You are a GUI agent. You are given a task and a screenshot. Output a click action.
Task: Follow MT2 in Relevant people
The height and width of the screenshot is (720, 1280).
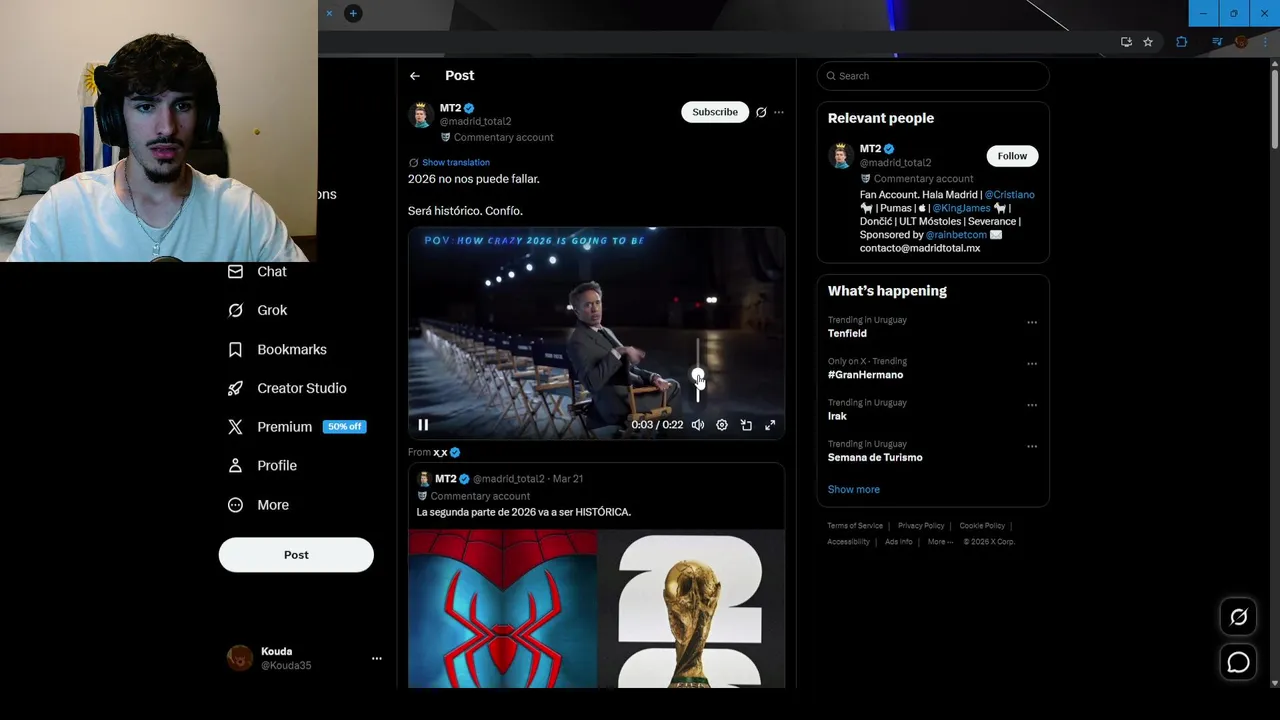(x=1012, y=156)
